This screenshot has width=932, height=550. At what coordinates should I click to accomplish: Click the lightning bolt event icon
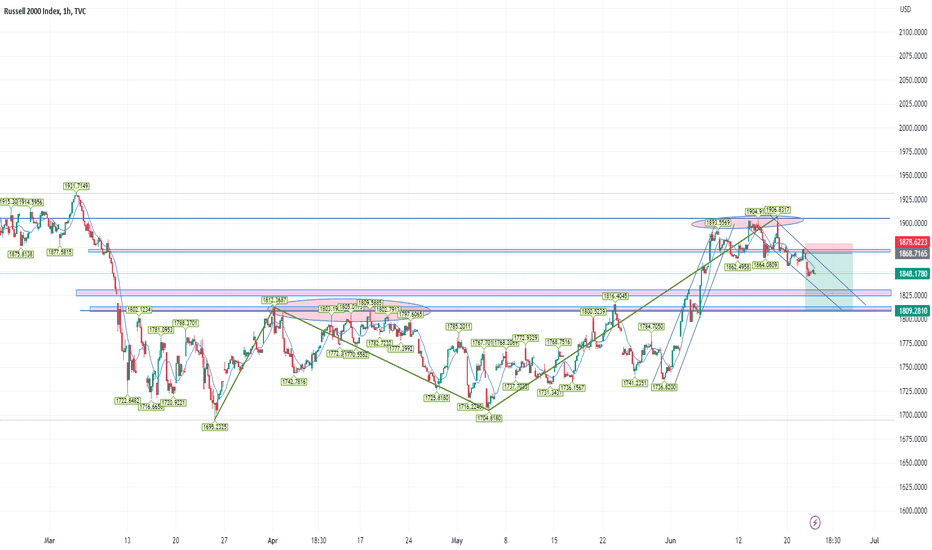pyautogui.click(x=815, y=523)
